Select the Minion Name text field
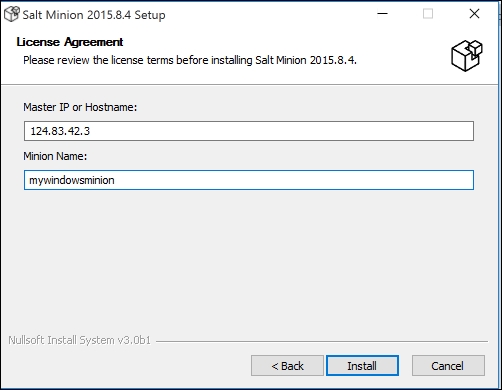502x390 pixels. point(249,180)
